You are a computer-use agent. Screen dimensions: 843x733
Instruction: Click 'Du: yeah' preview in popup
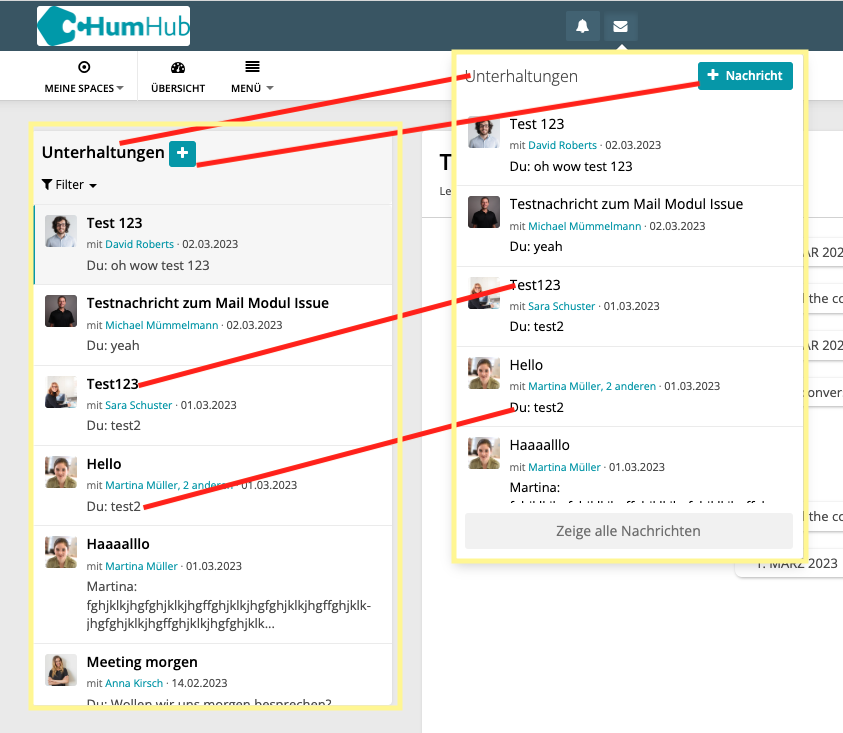536,246
